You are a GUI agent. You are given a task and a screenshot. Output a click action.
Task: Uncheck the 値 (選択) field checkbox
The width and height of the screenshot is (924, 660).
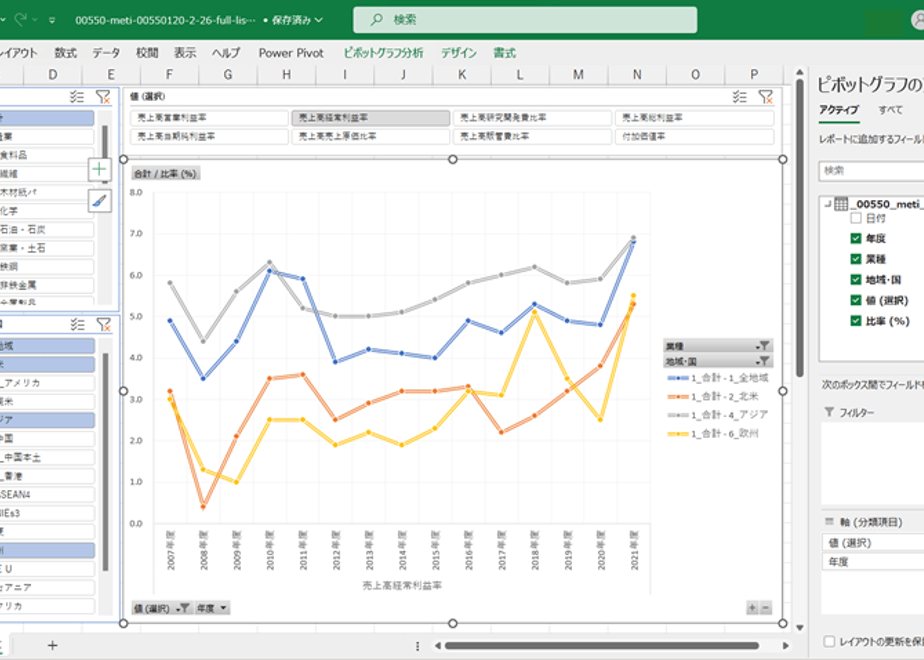[x=856, y=300]
